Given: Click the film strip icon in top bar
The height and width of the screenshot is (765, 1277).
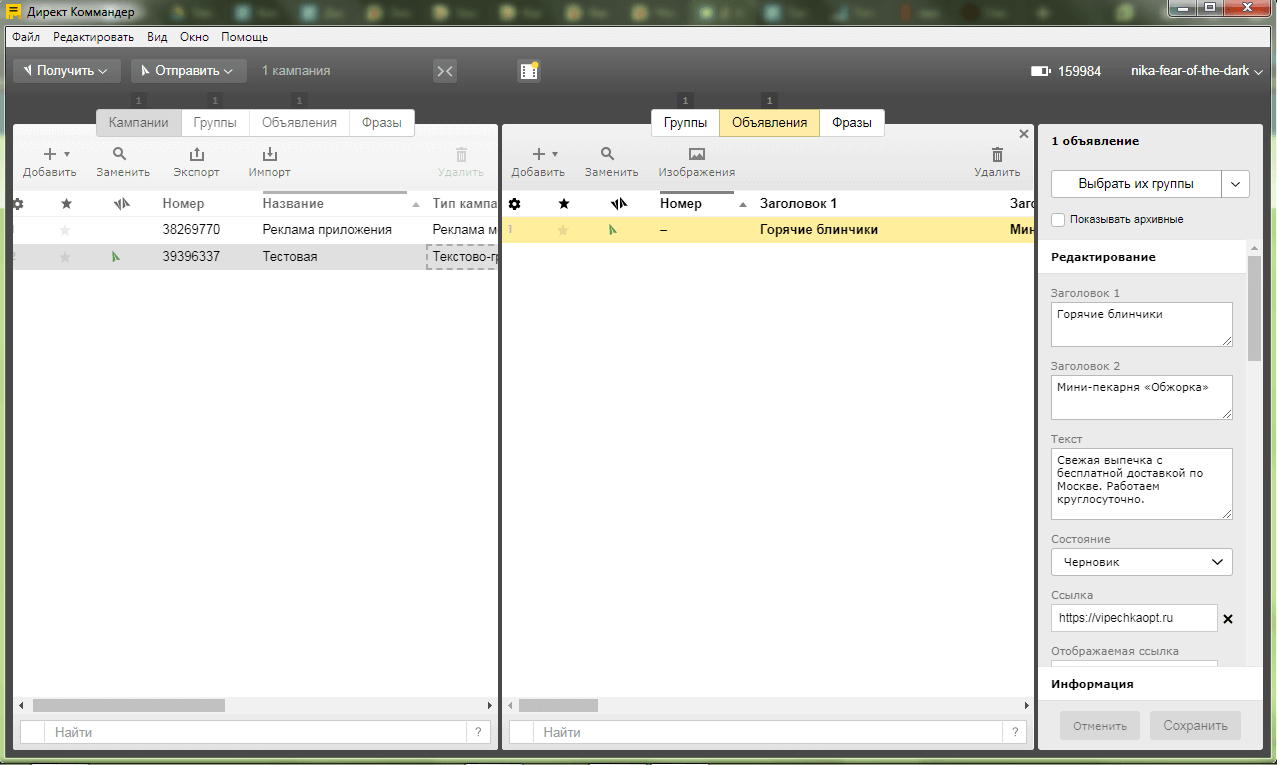Looking at the screenshot, I should [528, 71].
